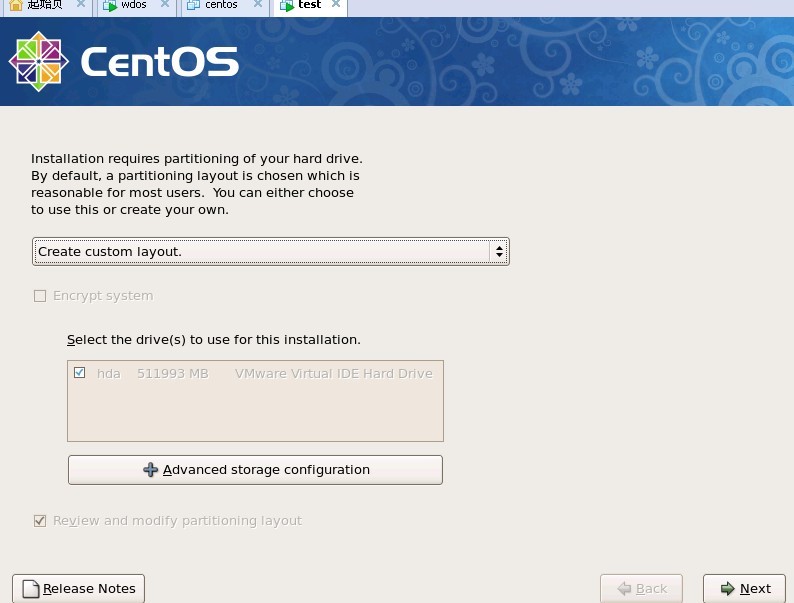Screen dimensions: 794x603
Task: Toggle Review and modify partitioning layout
Action: 40,520
